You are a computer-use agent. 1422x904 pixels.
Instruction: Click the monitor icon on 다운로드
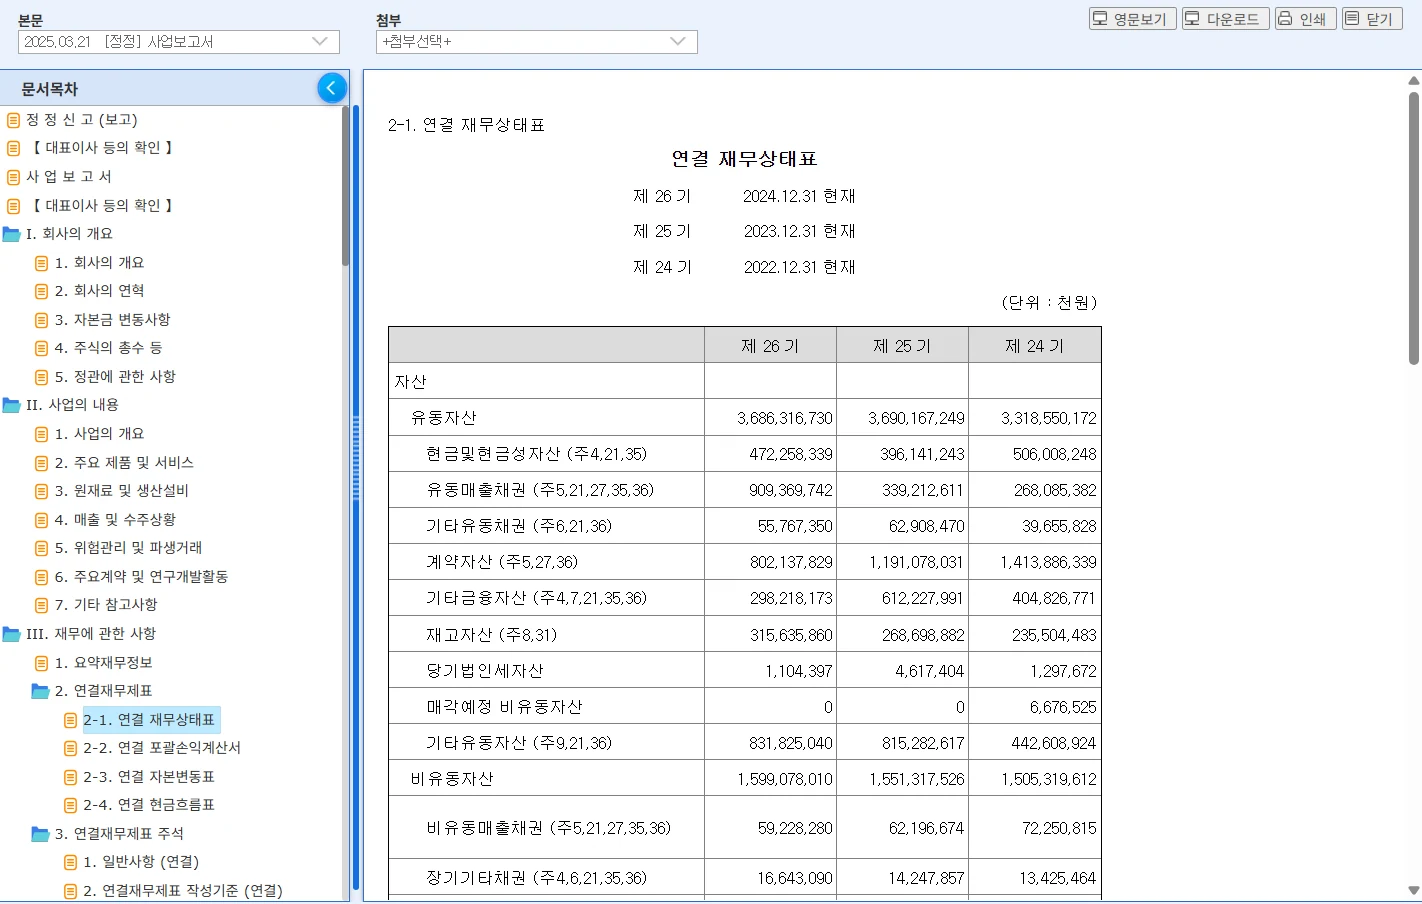click(1192, 19)
